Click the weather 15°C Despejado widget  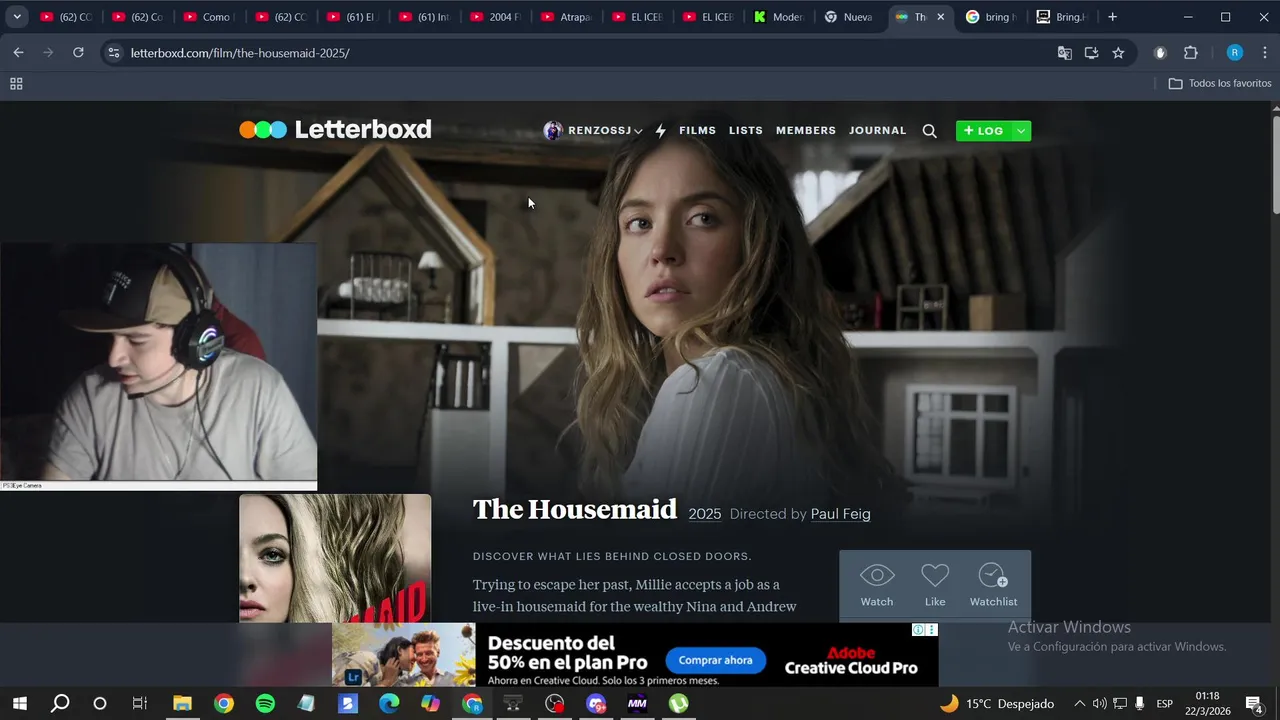(x=997, y=704)
